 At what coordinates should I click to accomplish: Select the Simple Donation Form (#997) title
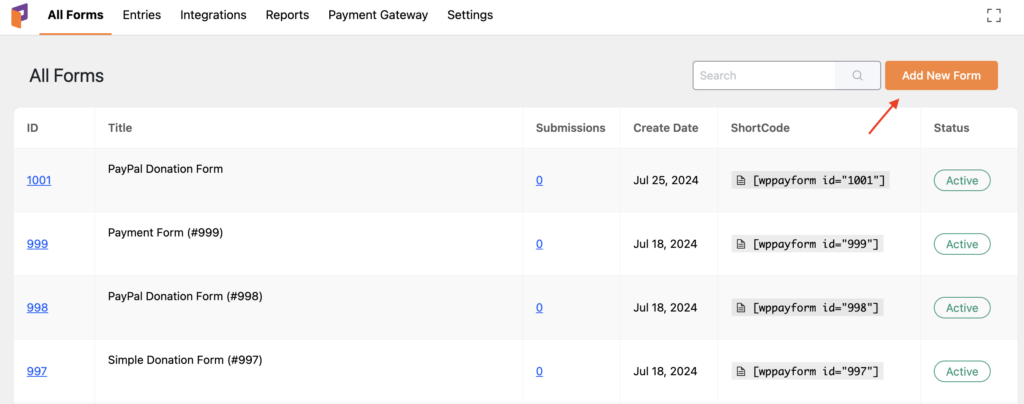pos(184,360)
